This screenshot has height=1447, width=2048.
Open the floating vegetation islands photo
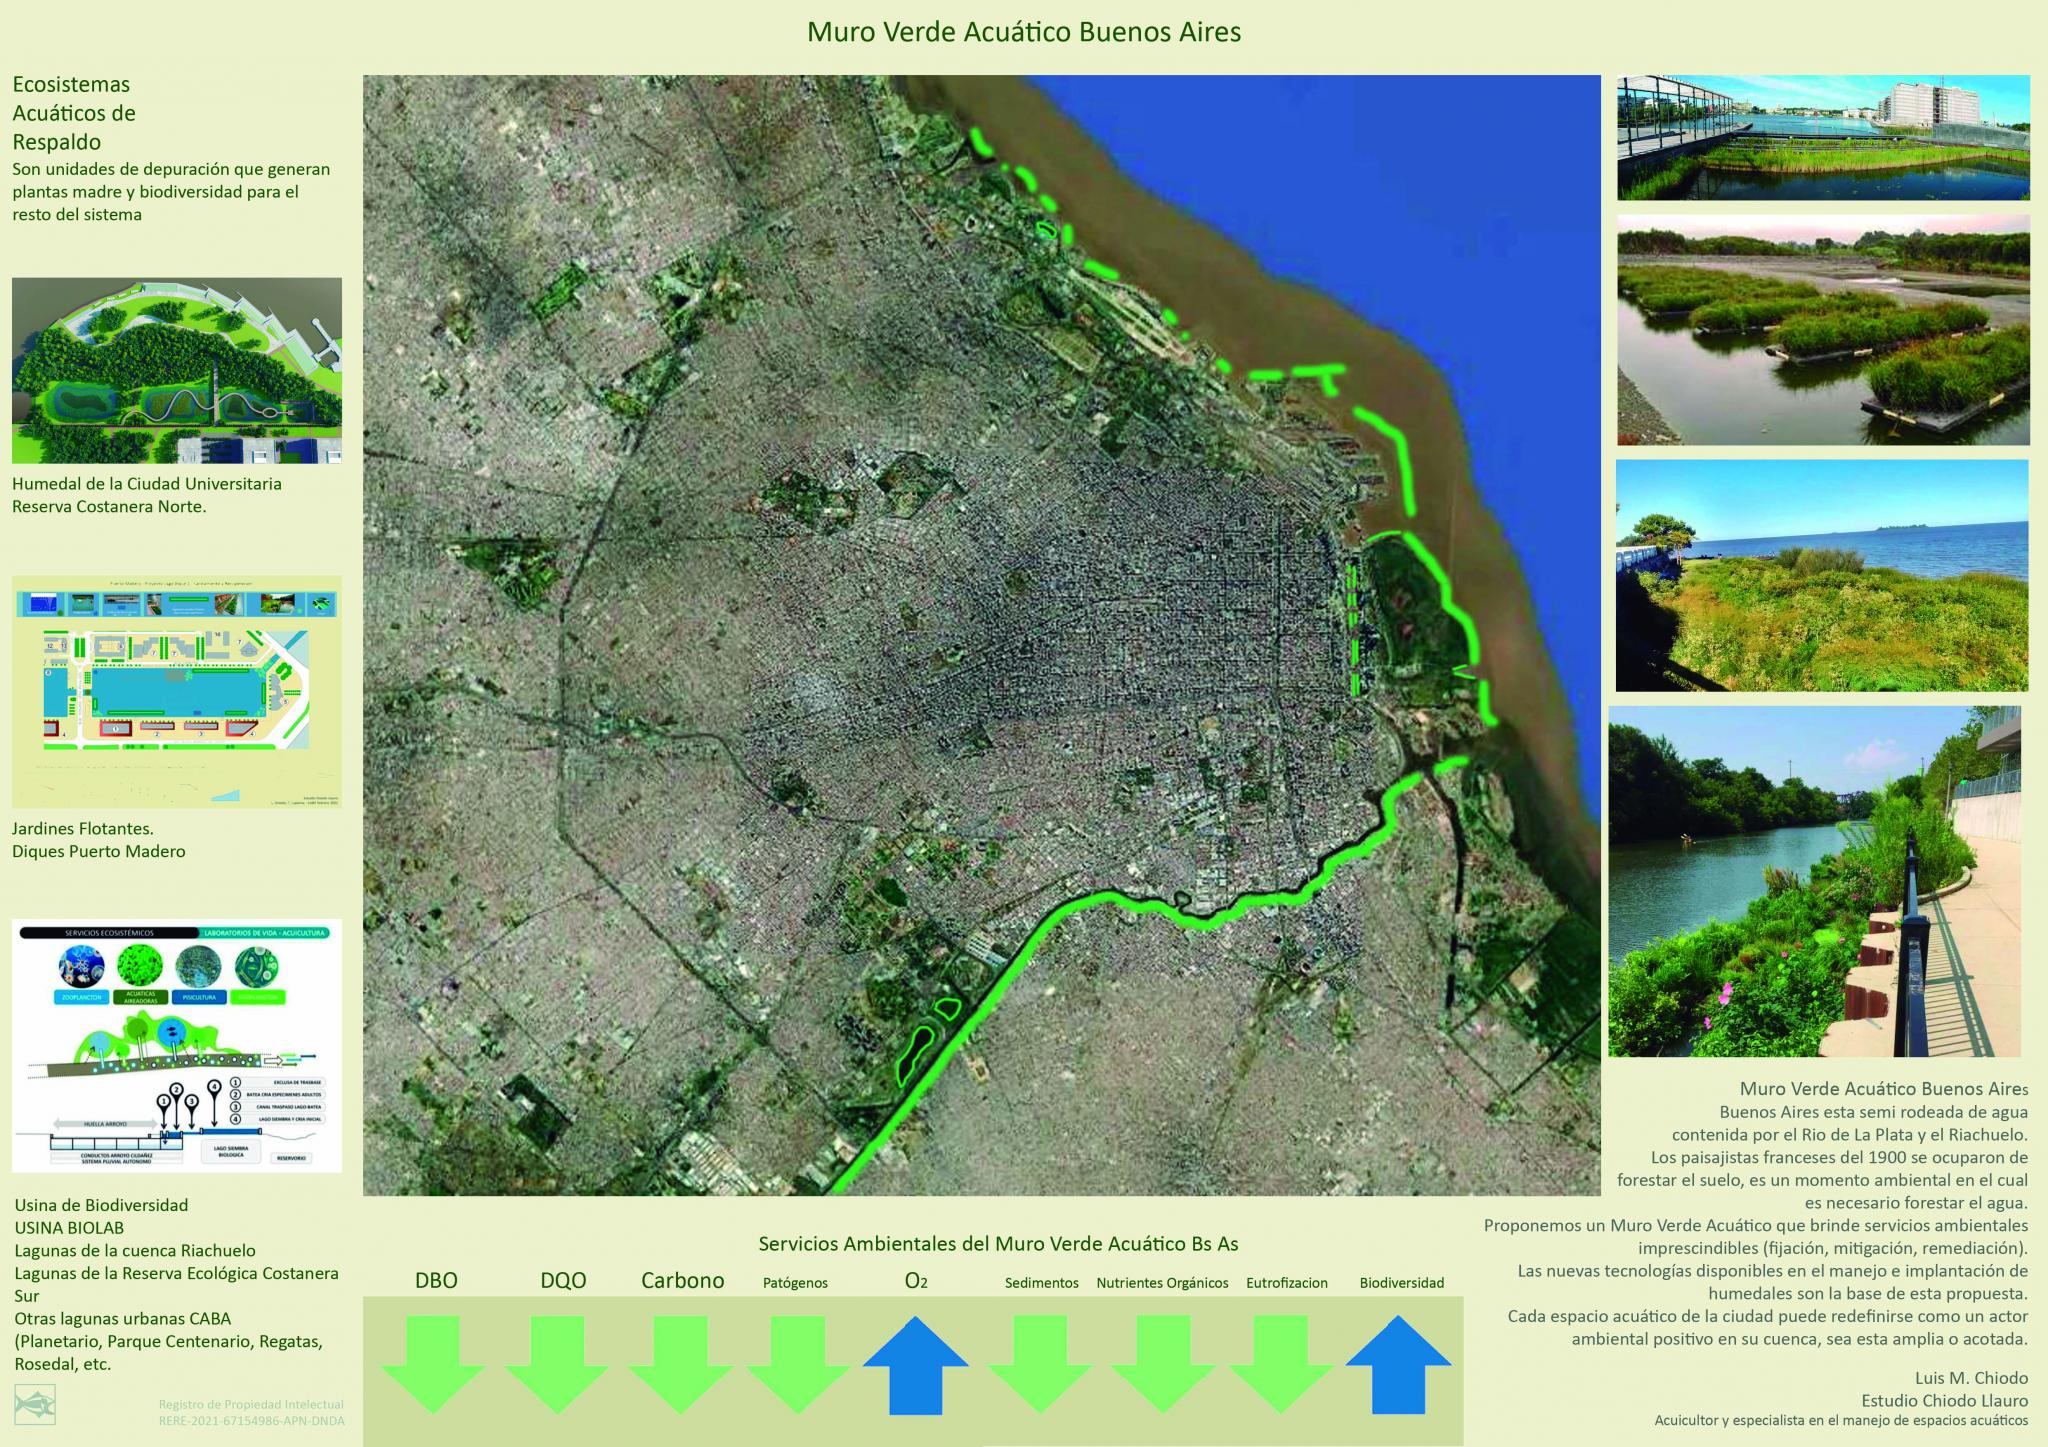pyautogui.click(x=1823, y=330)
